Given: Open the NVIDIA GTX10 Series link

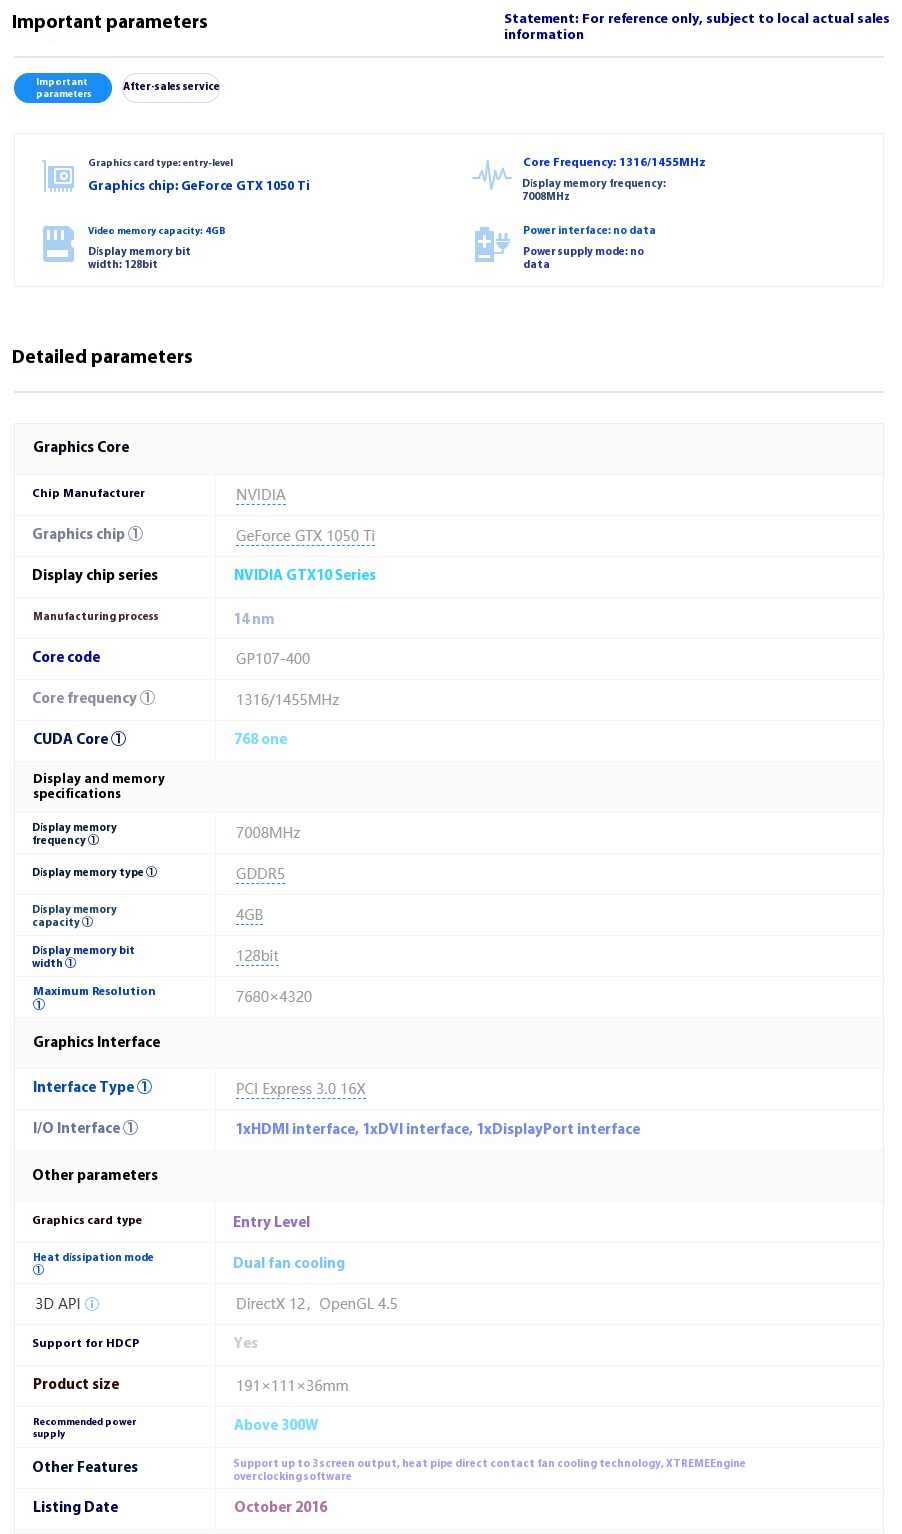Looking at the screenshot, I should (x=305, y=575).
